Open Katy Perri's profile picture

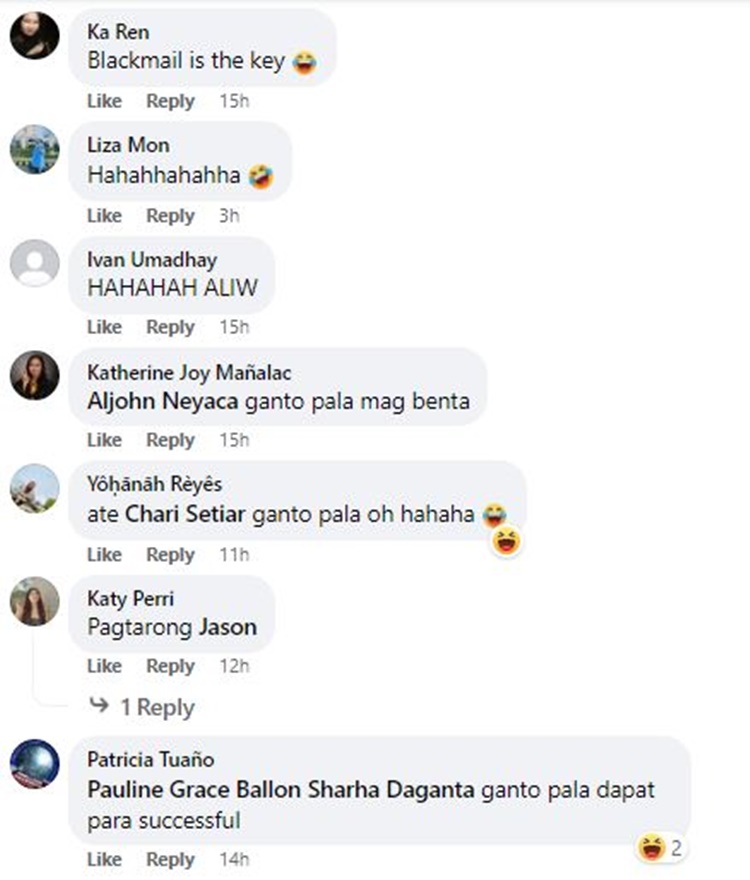35,601
